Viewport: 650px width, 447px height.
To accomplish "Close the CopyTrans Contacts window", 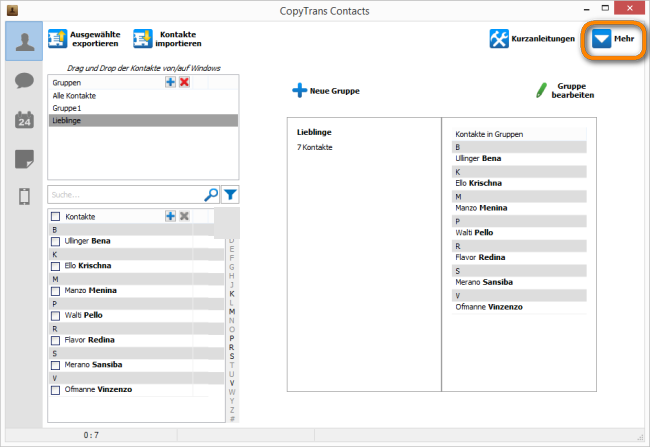I will click(629, 8).
